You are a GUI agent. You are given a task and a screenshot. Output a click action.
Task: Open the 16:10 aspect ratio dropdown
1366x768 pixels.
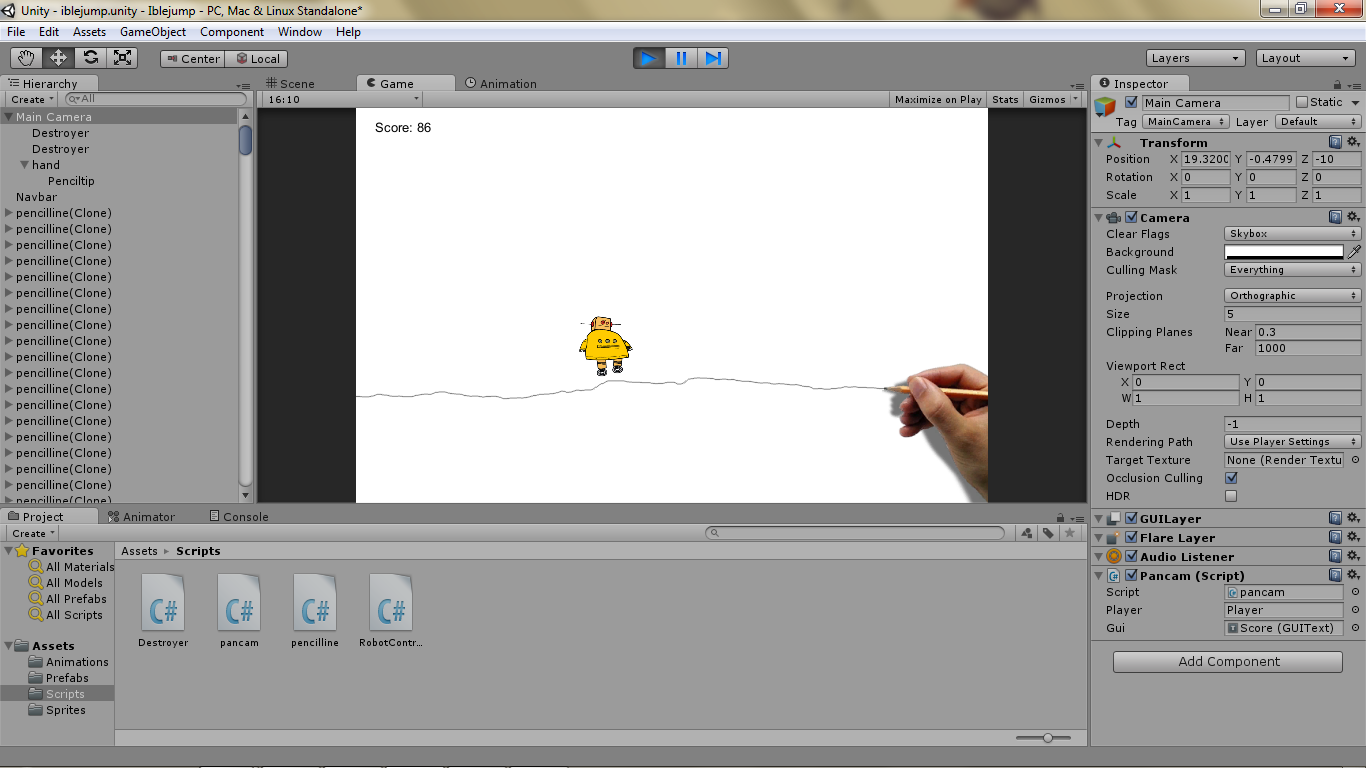pyautogui.click(x=342, y=99)
